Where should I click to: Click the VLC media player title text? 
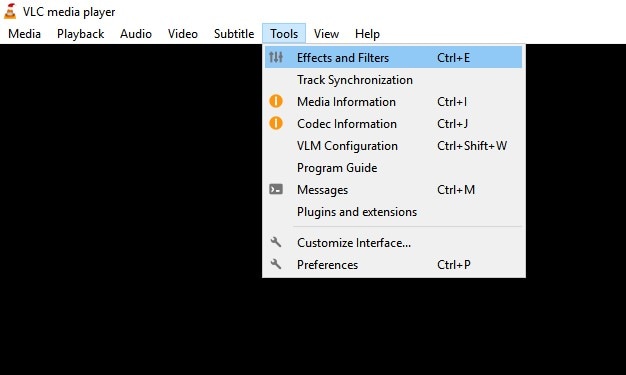[69, 12]
